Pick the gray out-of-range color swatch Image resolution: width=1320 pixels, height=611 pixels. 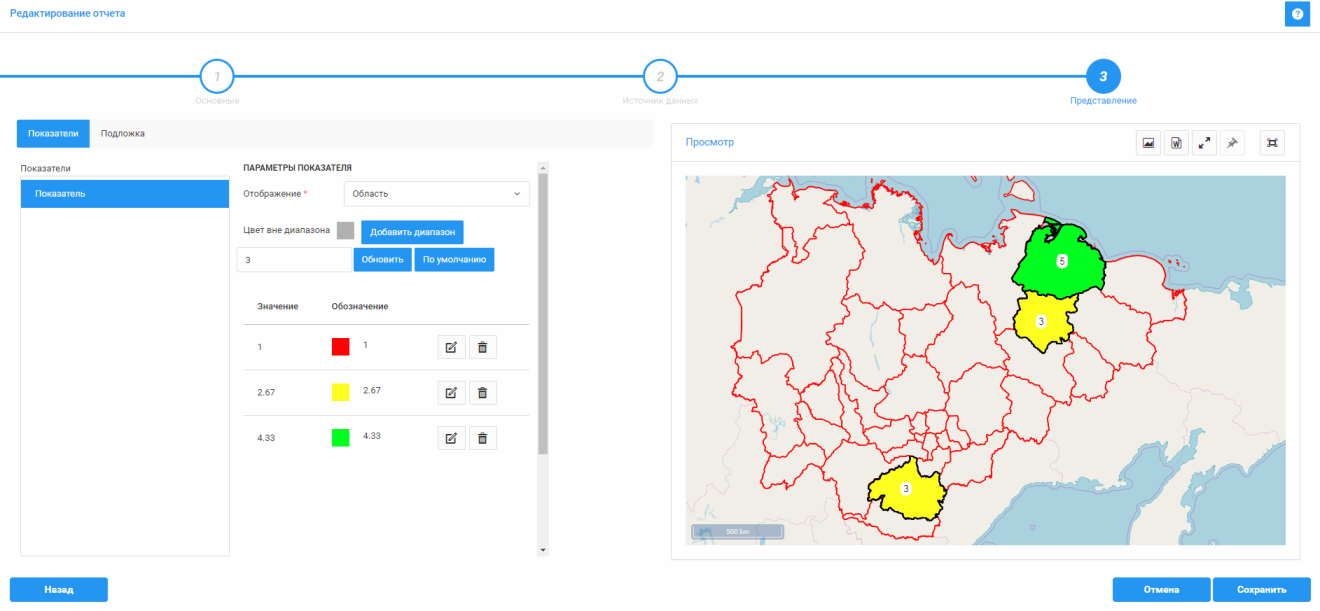[346, 231]
